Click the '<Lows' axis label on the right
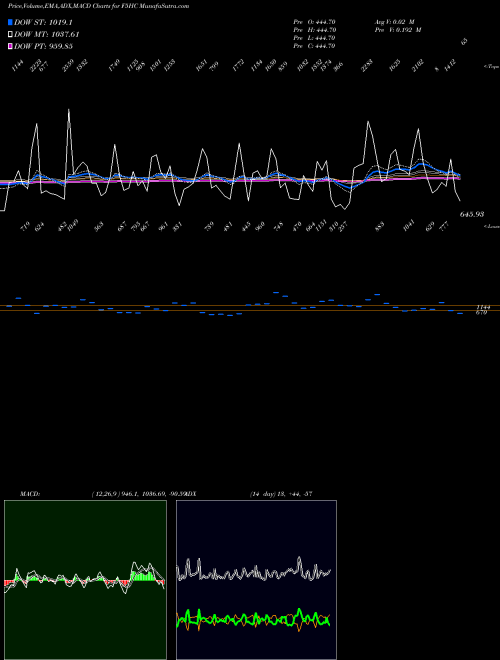 (x=491, y=226)
